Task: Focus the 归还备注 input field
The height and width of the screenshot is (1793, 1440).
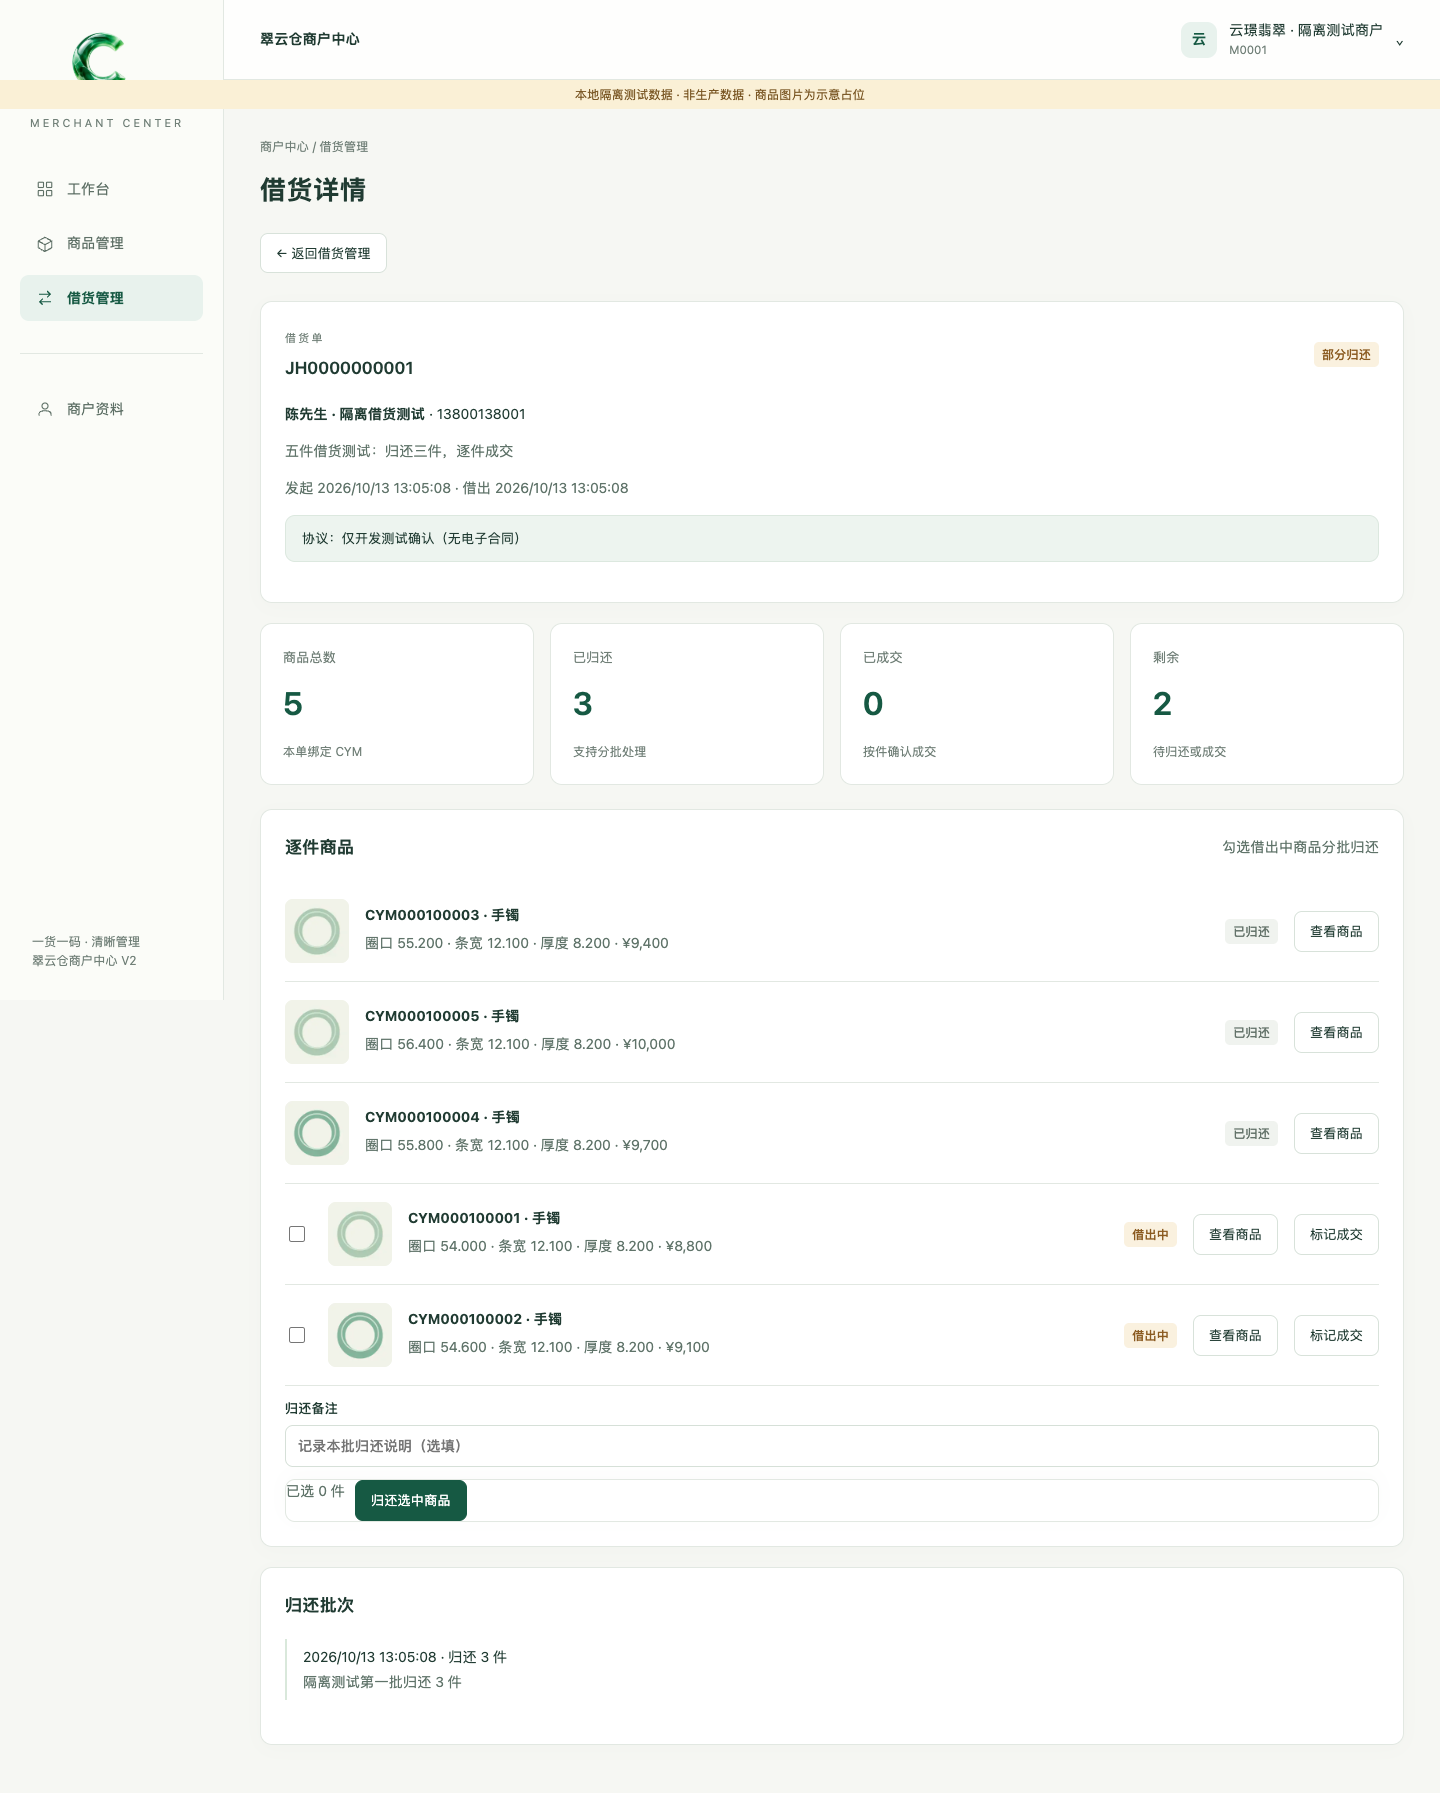Action: [x=832, y=1446]
